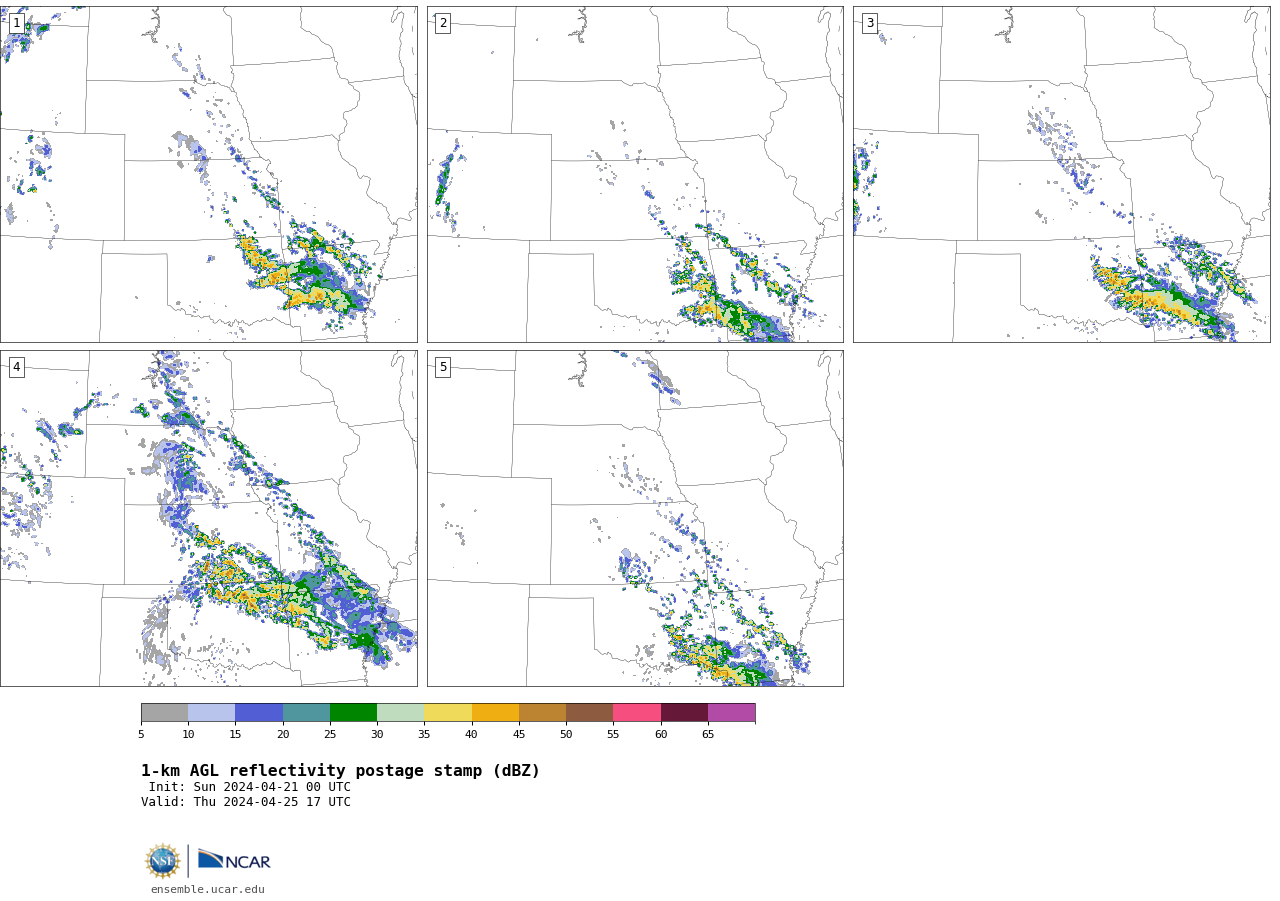Screen dimensions: 1280x901
Task: Open ensemble member 4 reflectivity map
Action: (208, 518)
